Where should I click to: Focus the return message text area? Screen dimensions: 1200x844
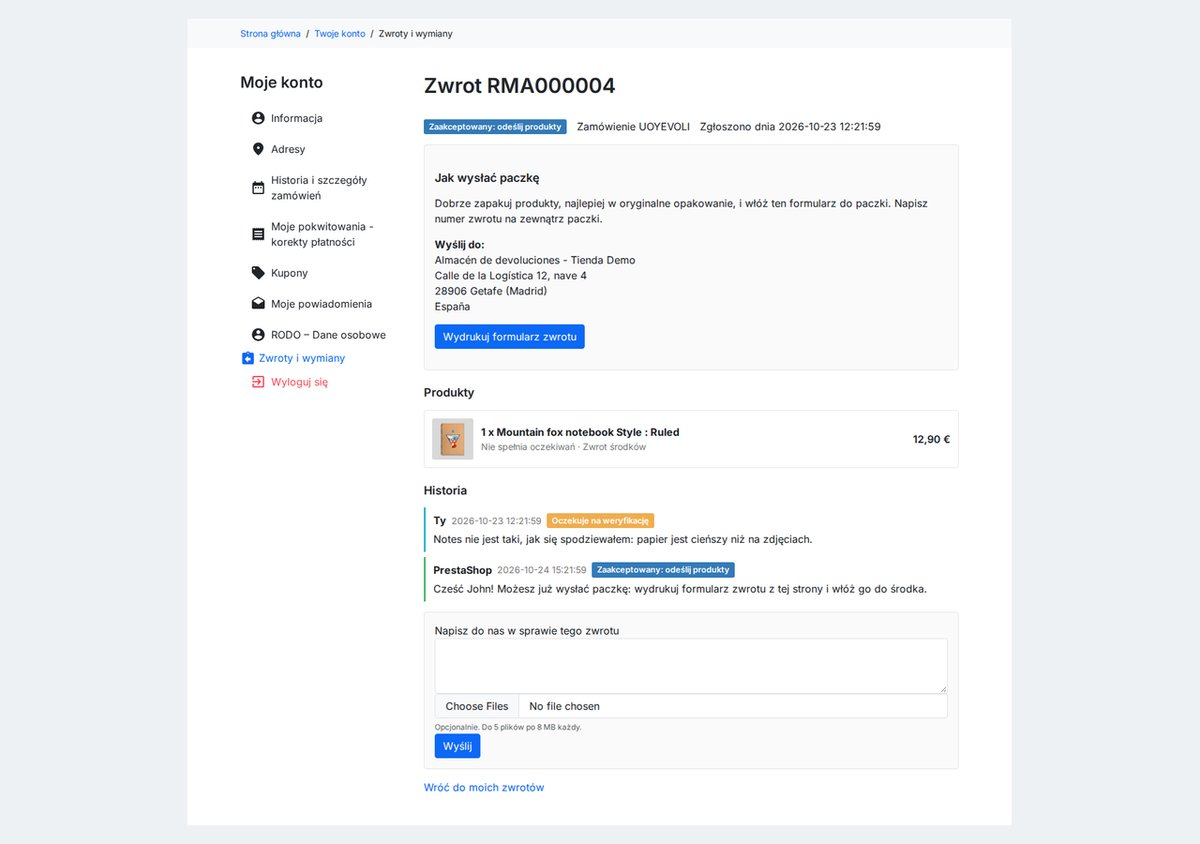(691, 666)
